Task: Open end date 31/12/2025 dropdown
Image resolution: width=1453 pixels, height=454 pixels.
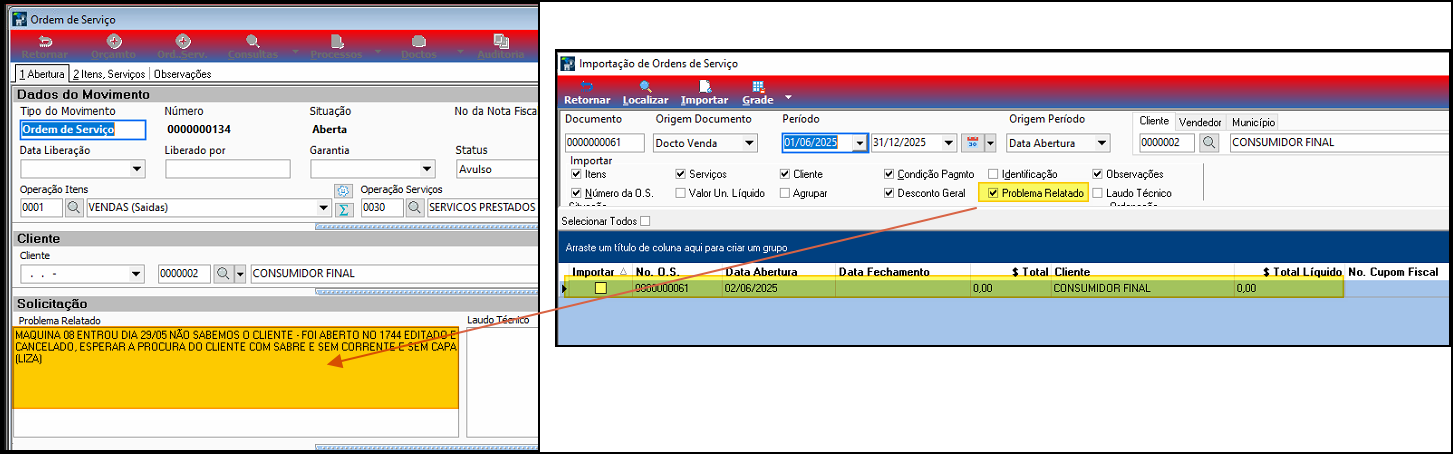Action: (x=949, y=143)
